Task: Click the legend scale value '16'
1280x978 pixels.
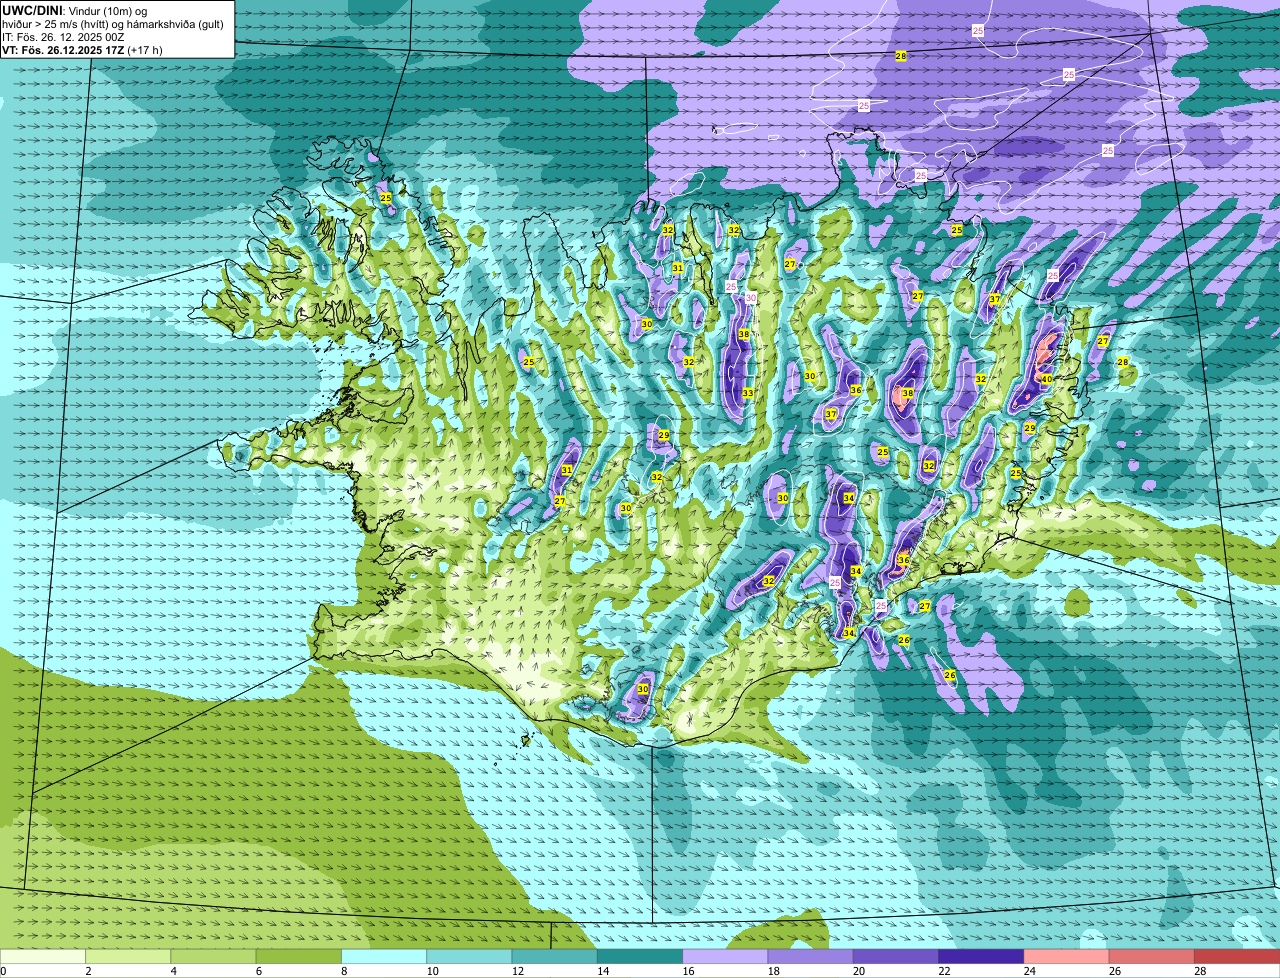Action: [x=688, y=971]
